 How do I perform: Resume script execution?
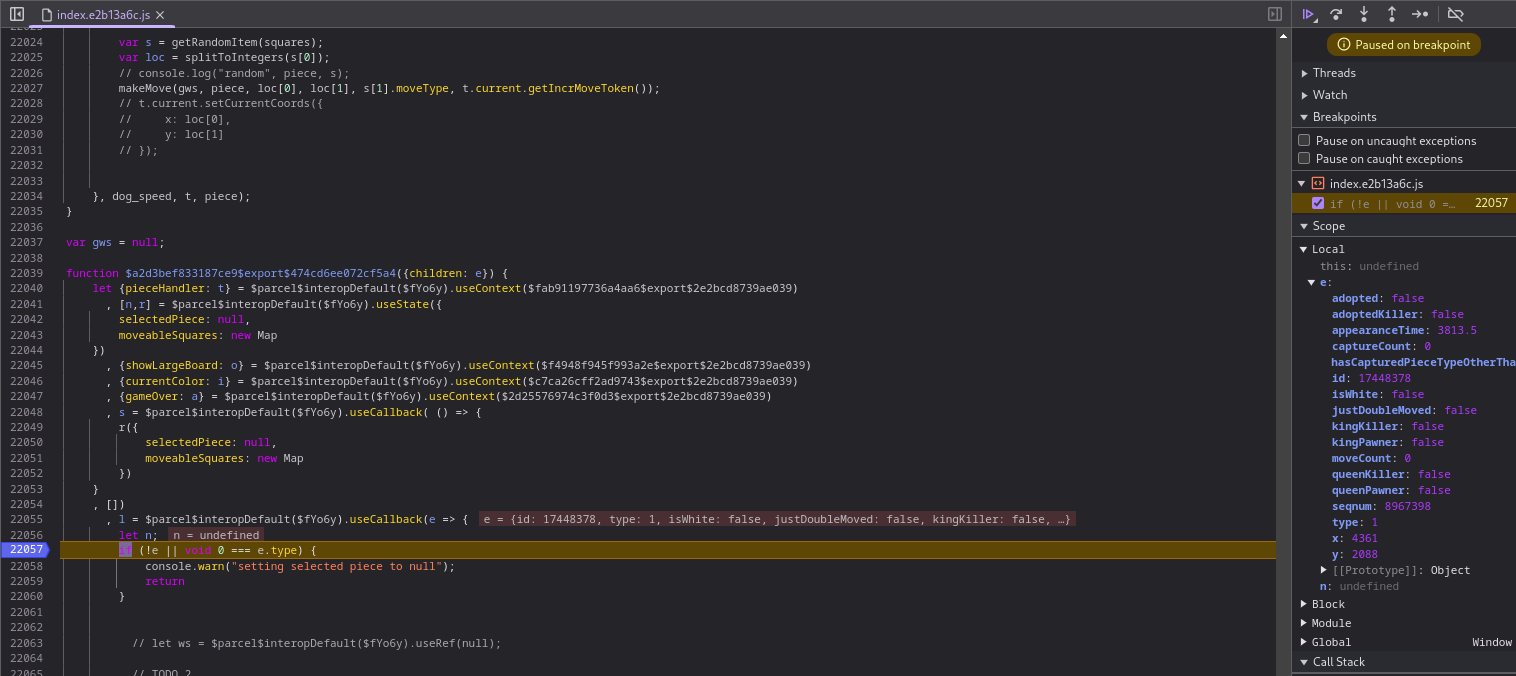click(1308, 14)
